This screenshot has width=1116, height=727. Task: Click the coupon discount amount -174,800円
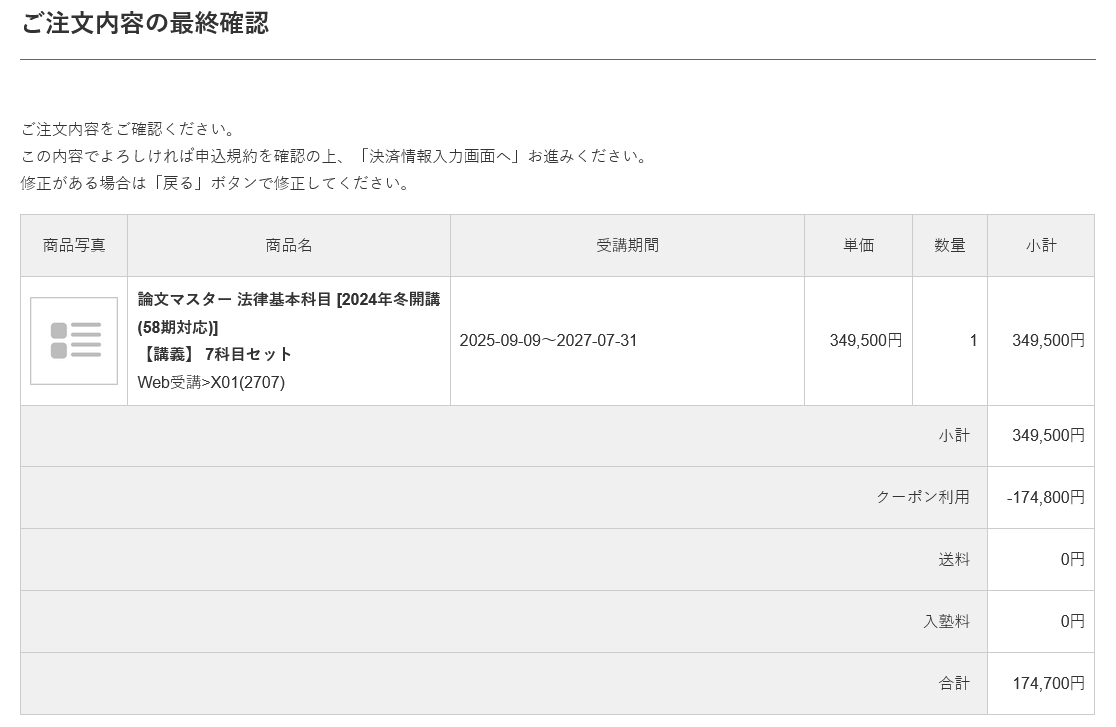[x=1045, y=497]
